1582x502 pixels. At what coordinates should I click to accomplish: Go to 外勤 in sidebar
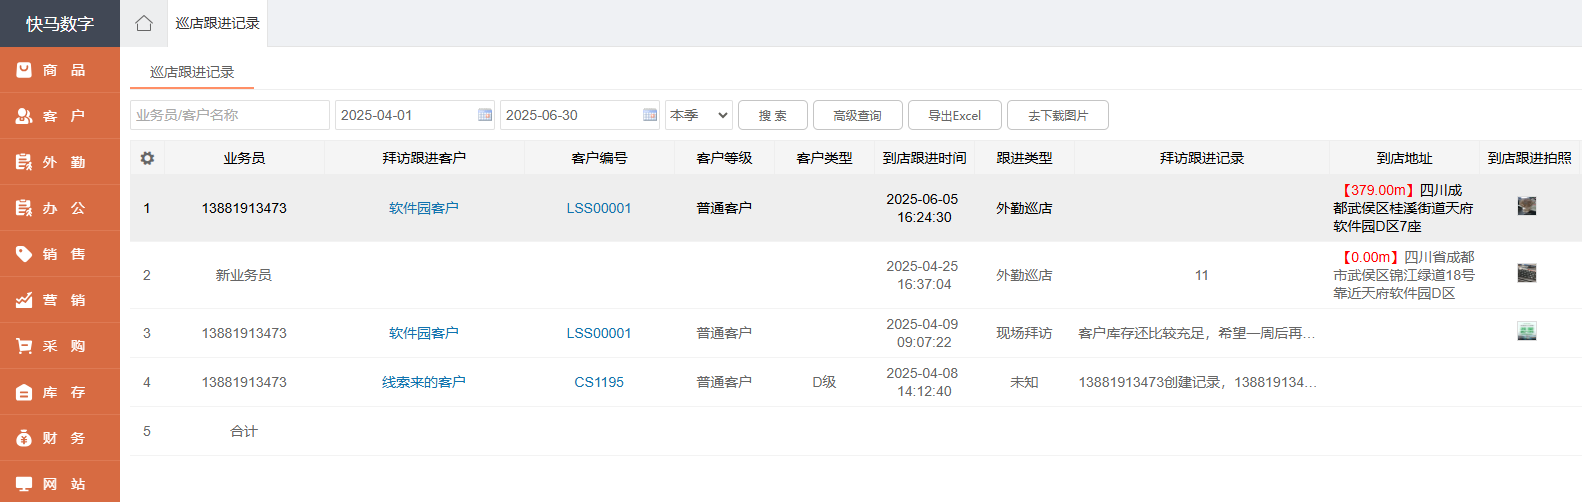(60, 162)
